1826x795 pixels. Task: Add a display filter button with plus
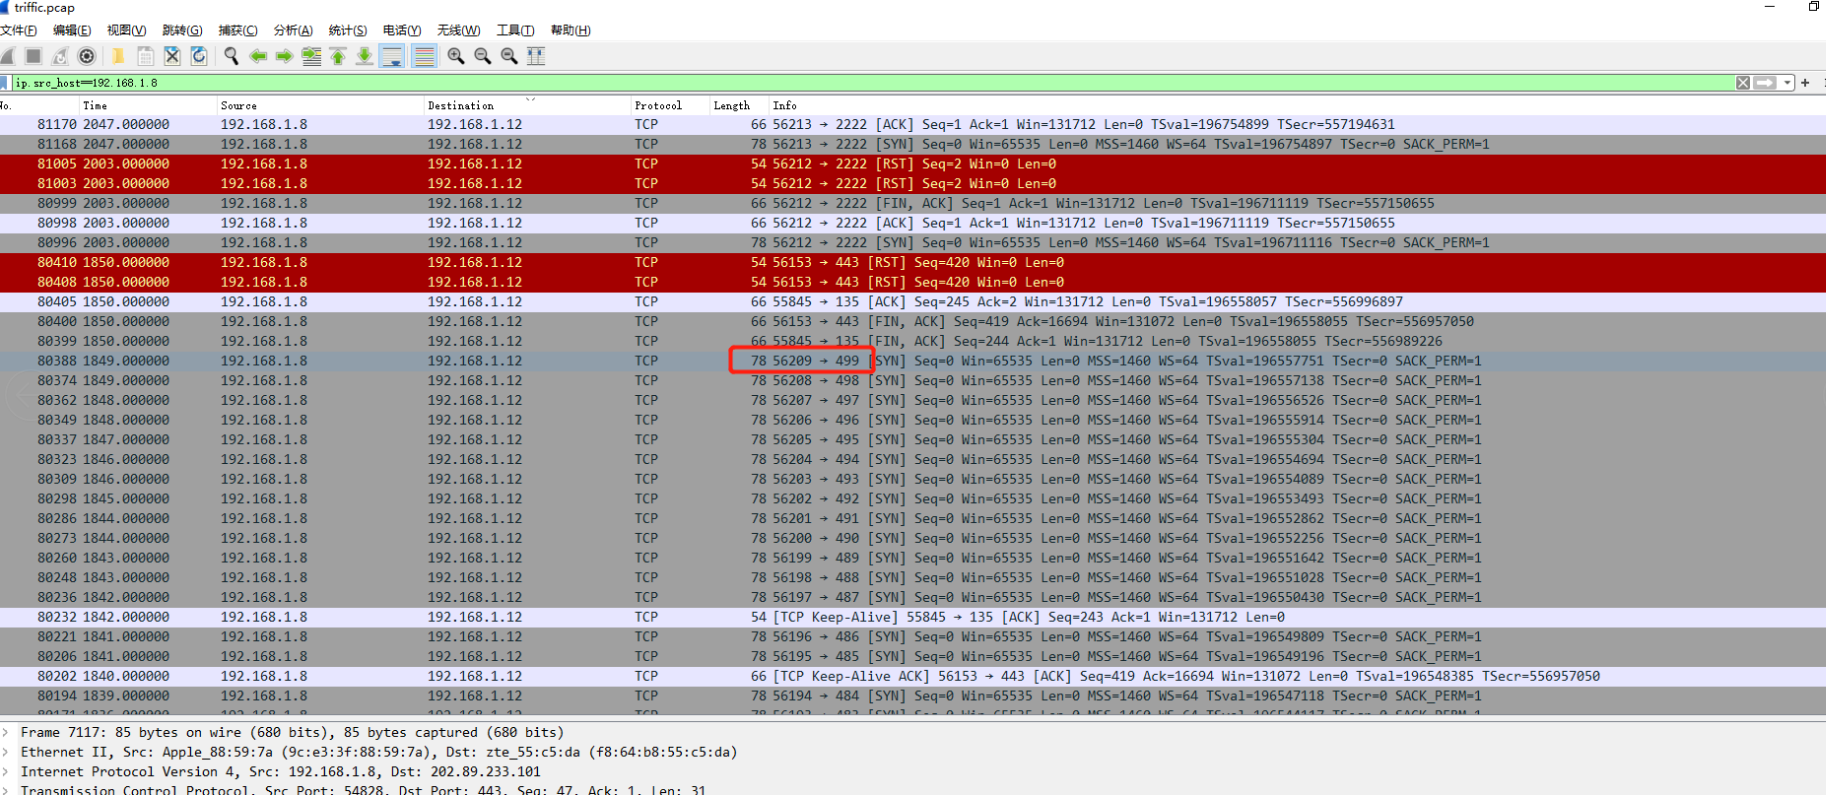coord(1805,83)
